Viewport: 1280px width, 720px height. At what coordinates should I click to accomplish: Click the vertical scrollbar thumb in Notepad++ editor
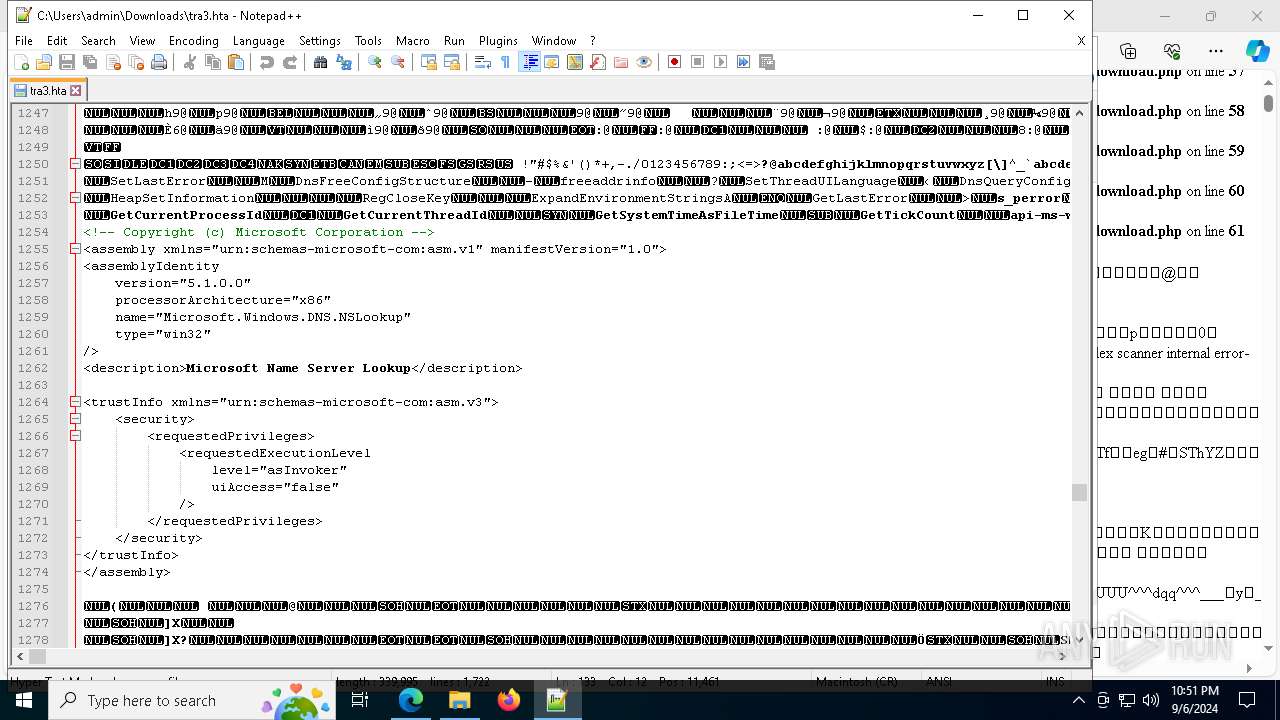click(1078, 492)
